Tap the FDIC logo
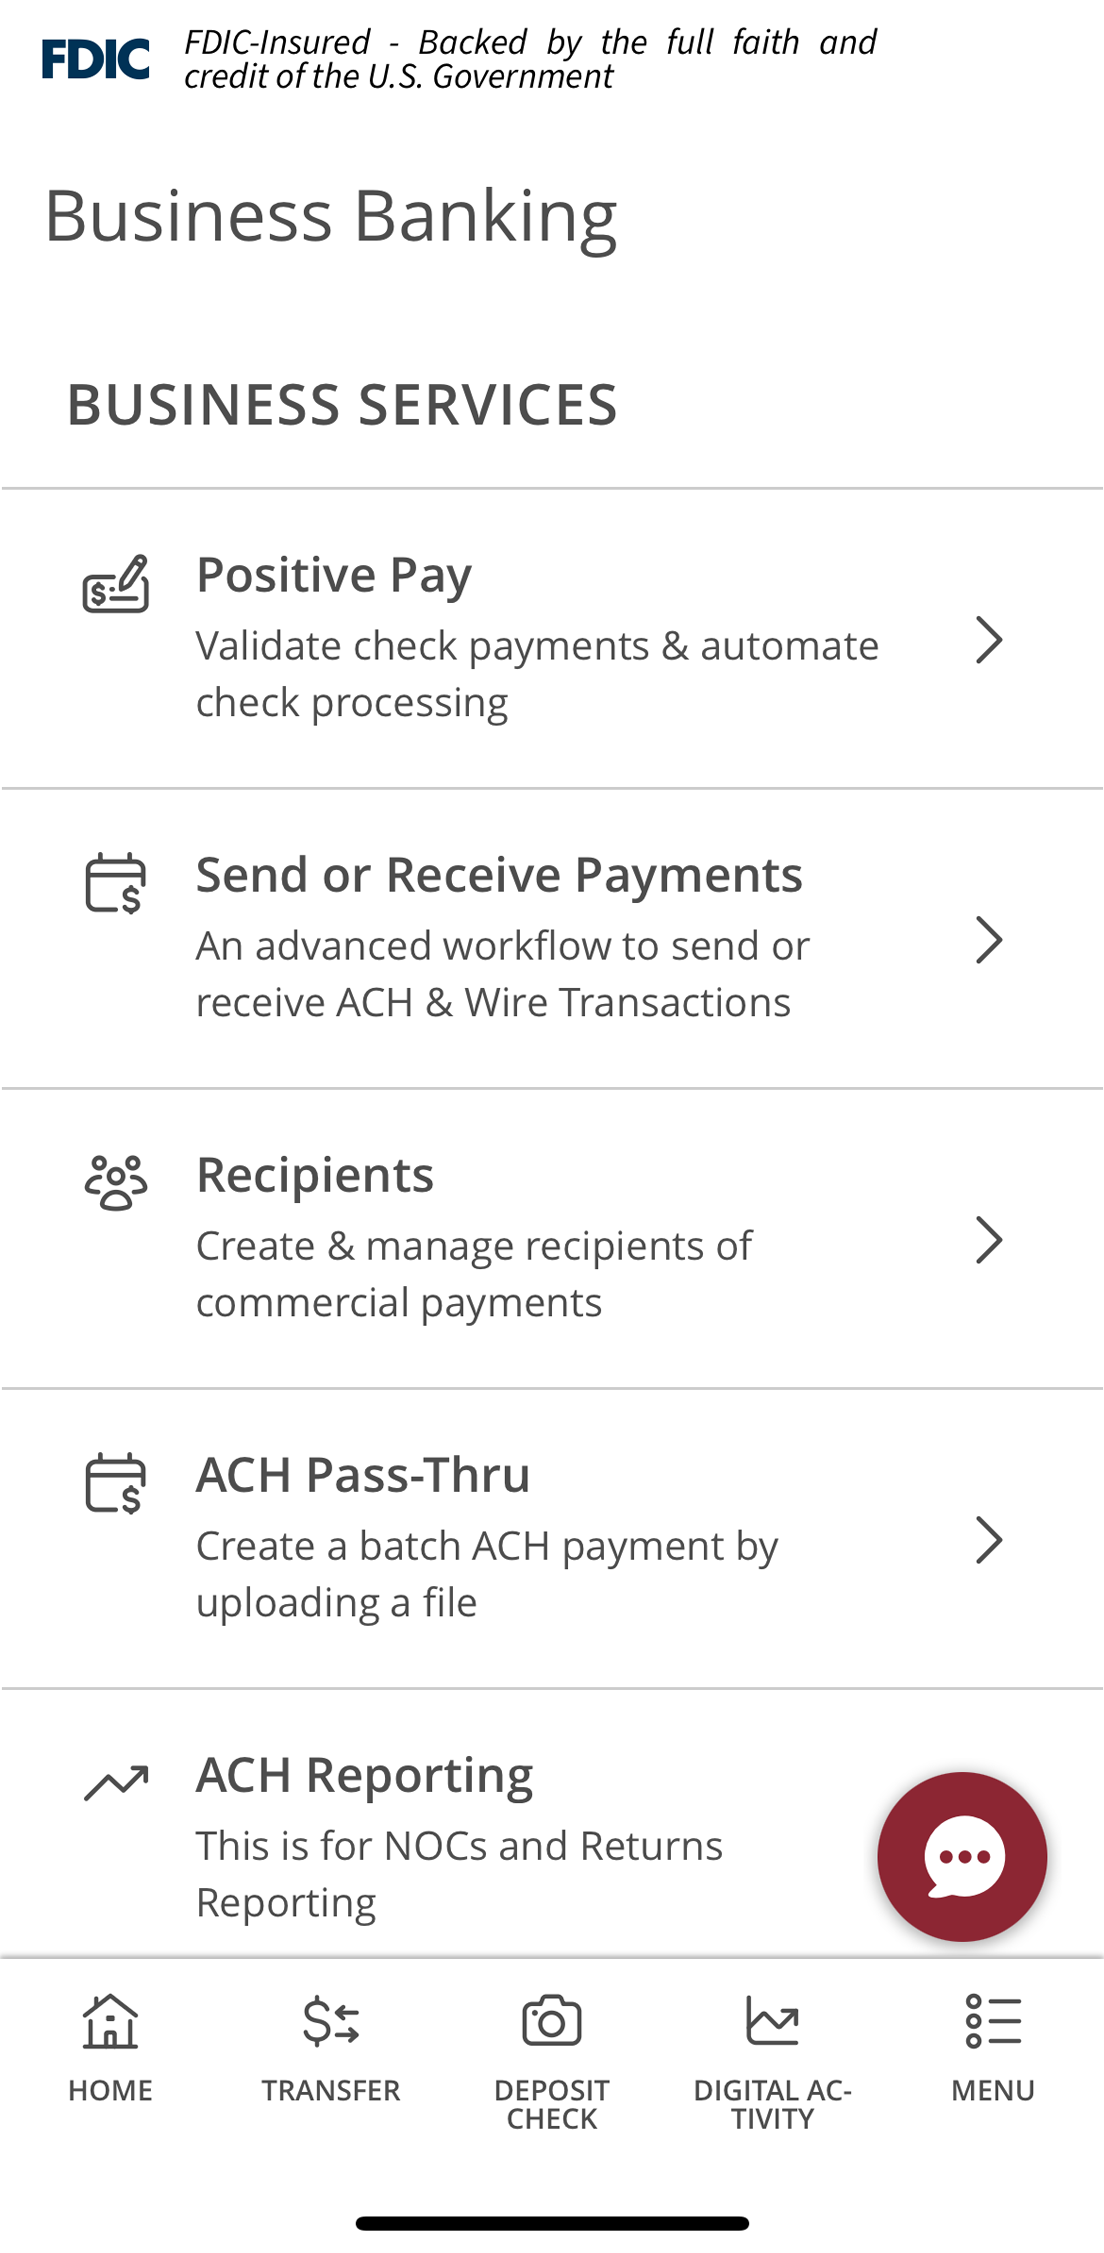Viewport: 1104px width, 2253px height. (96, 59)
